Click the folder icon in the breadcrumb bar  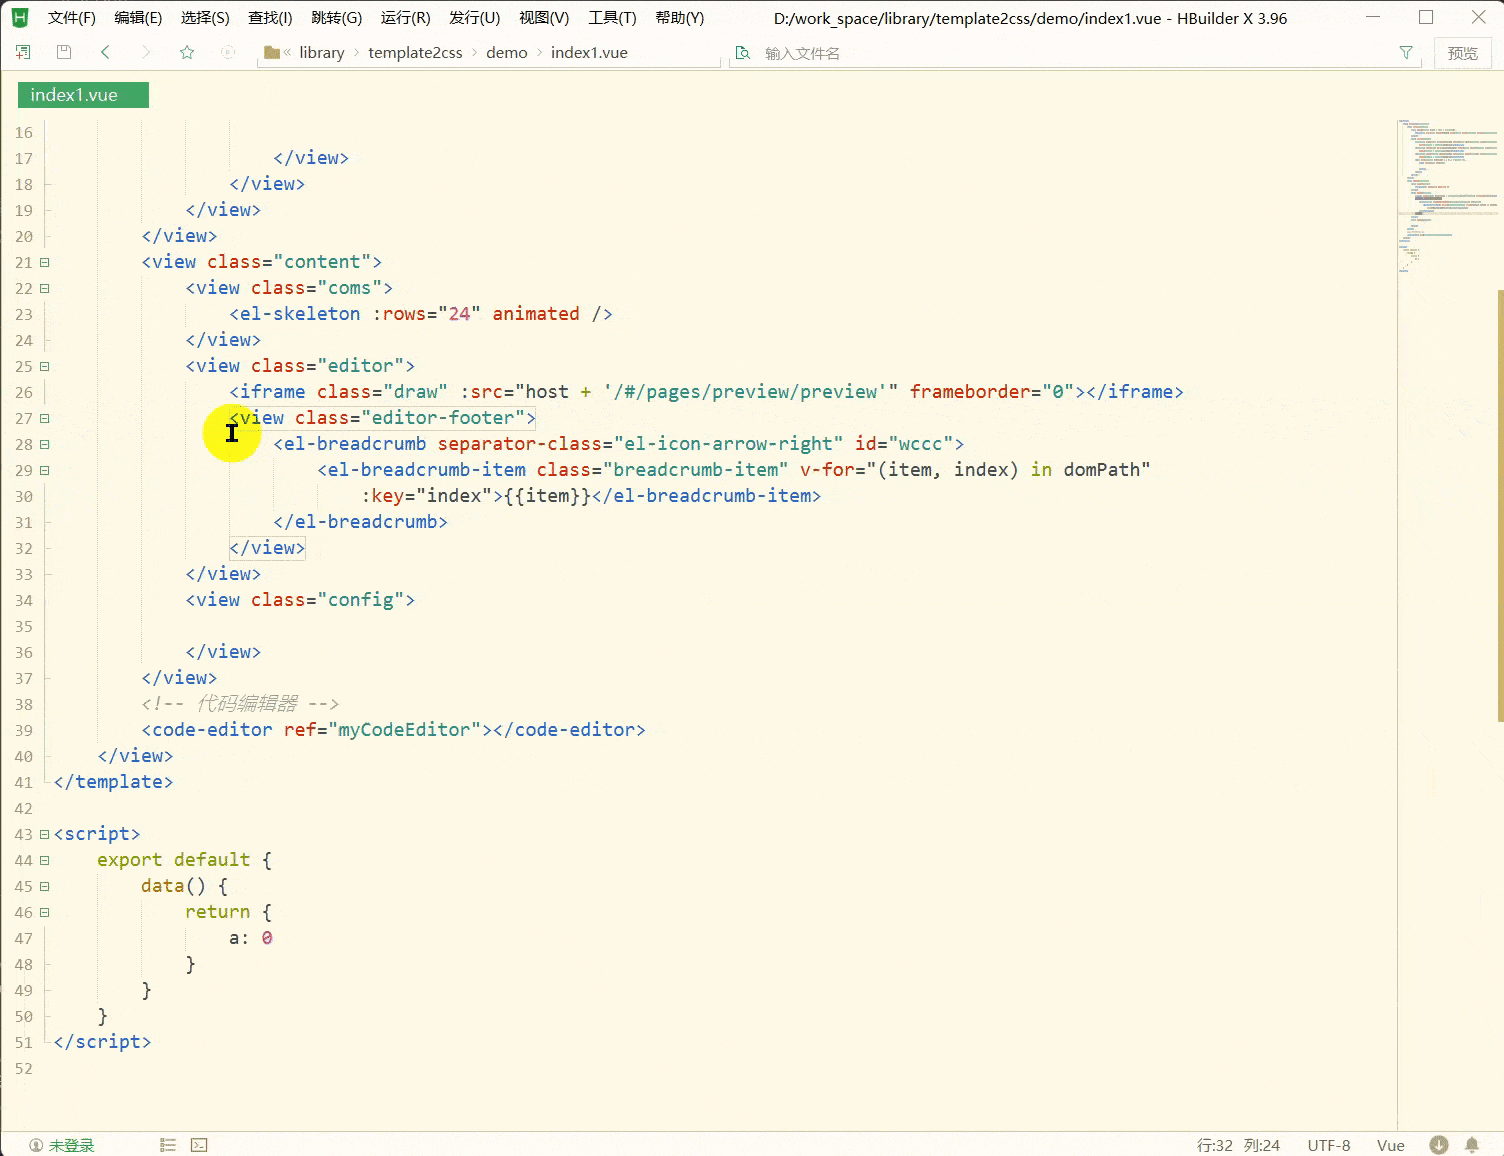(x=271, y=52)
